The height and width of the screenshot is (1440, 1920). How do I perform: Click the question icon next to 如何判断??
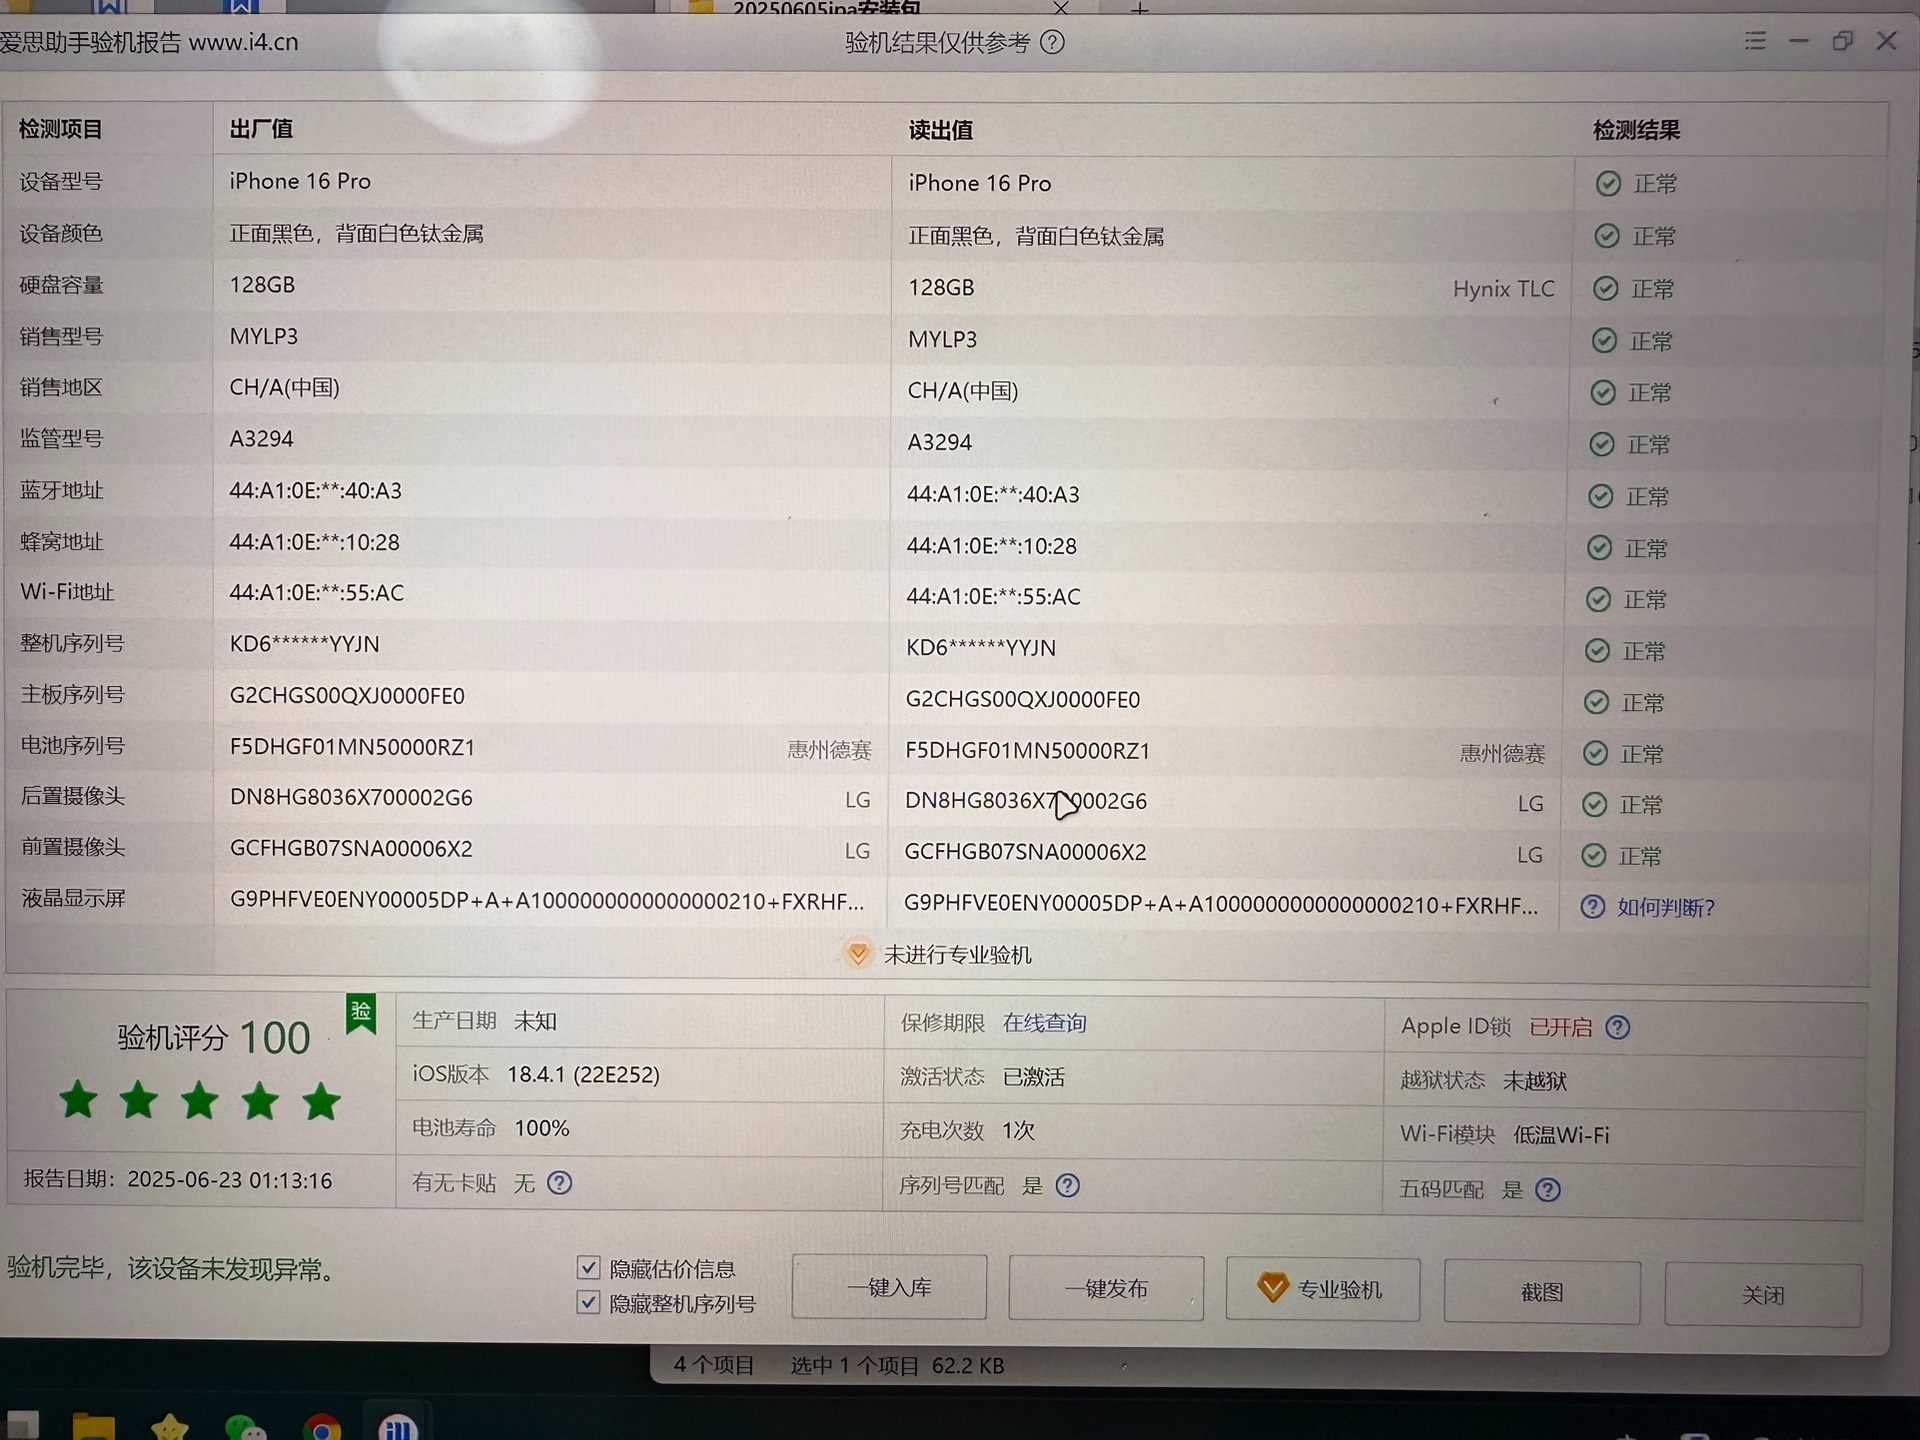[x=1592, y=907]
